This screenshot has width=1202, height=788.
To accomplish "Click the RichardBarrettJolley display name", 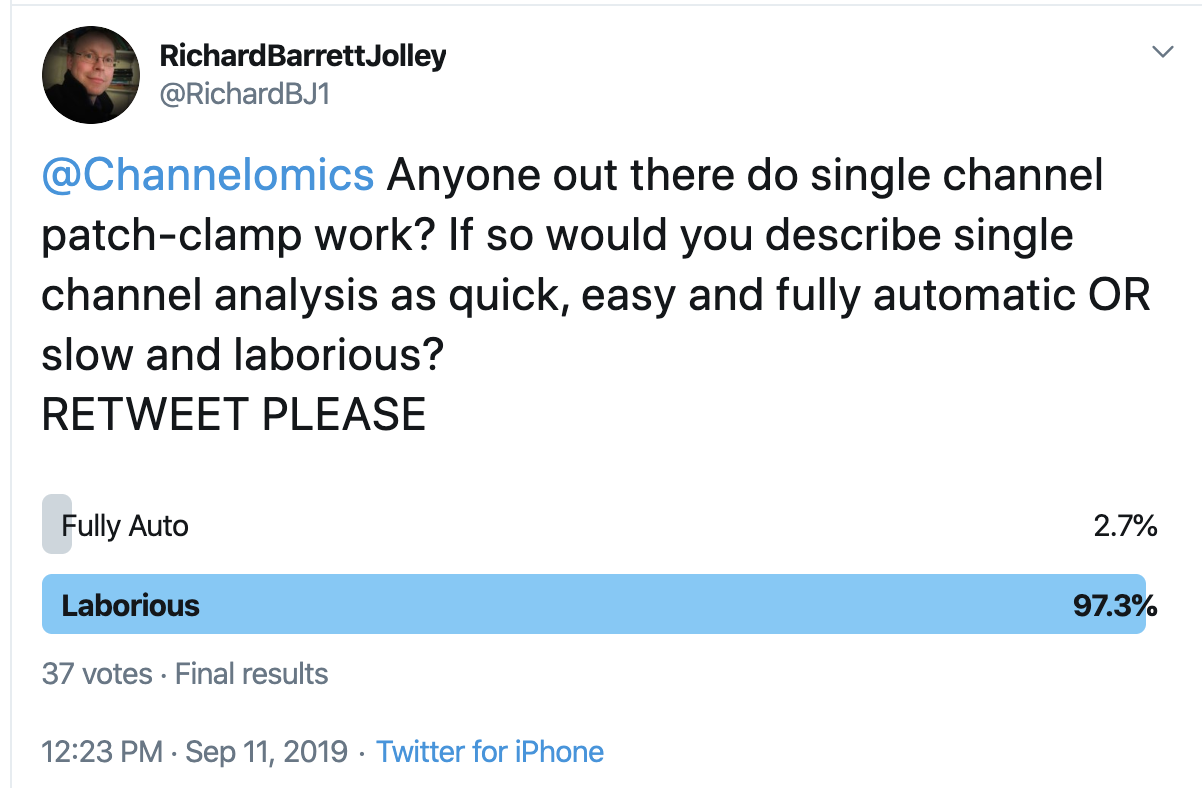I will 303,57.
